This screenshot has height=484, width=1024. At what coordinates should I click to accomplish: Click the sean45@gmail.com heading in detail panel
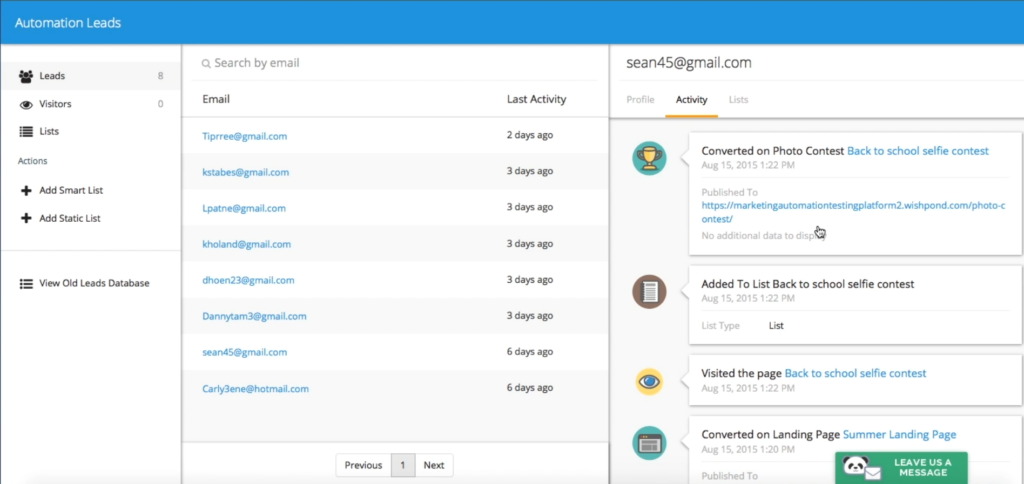(688, 63)
